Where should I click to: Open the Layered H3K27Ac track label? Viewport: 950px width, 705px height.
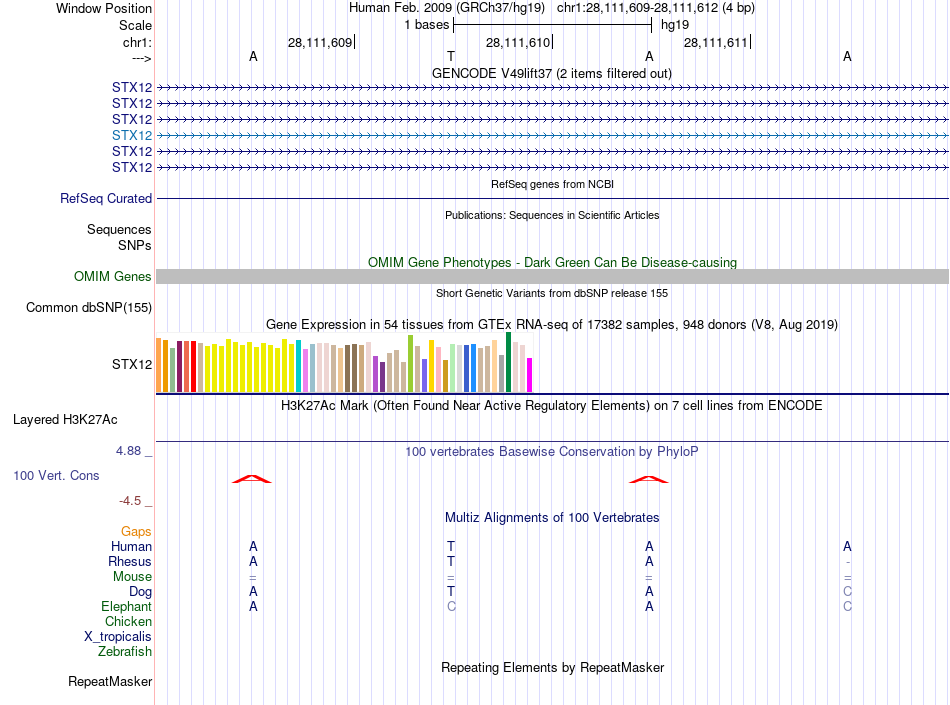[x=65, y=420]
